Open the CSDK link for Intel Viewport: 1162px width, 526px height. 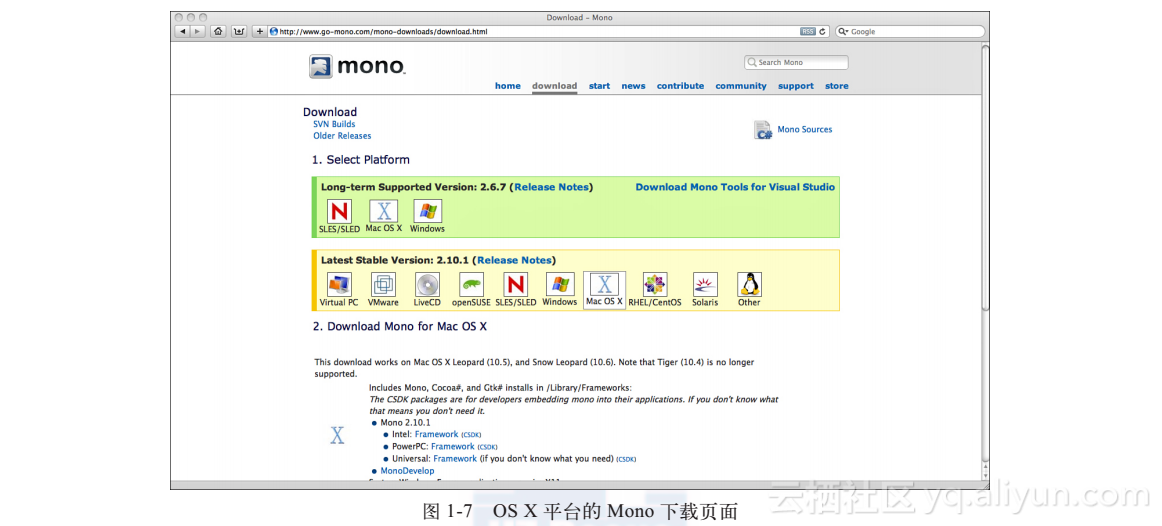471,435
